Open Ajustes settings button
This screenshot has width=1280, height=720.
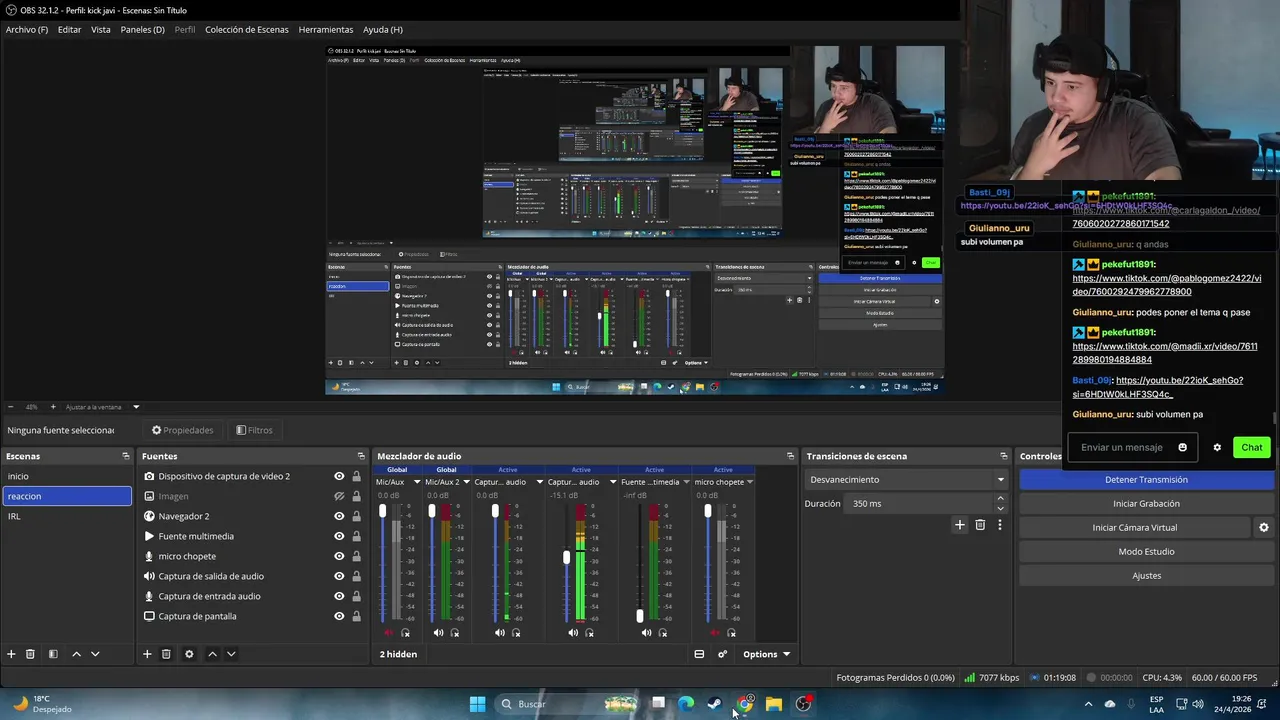click(1146, 576)
